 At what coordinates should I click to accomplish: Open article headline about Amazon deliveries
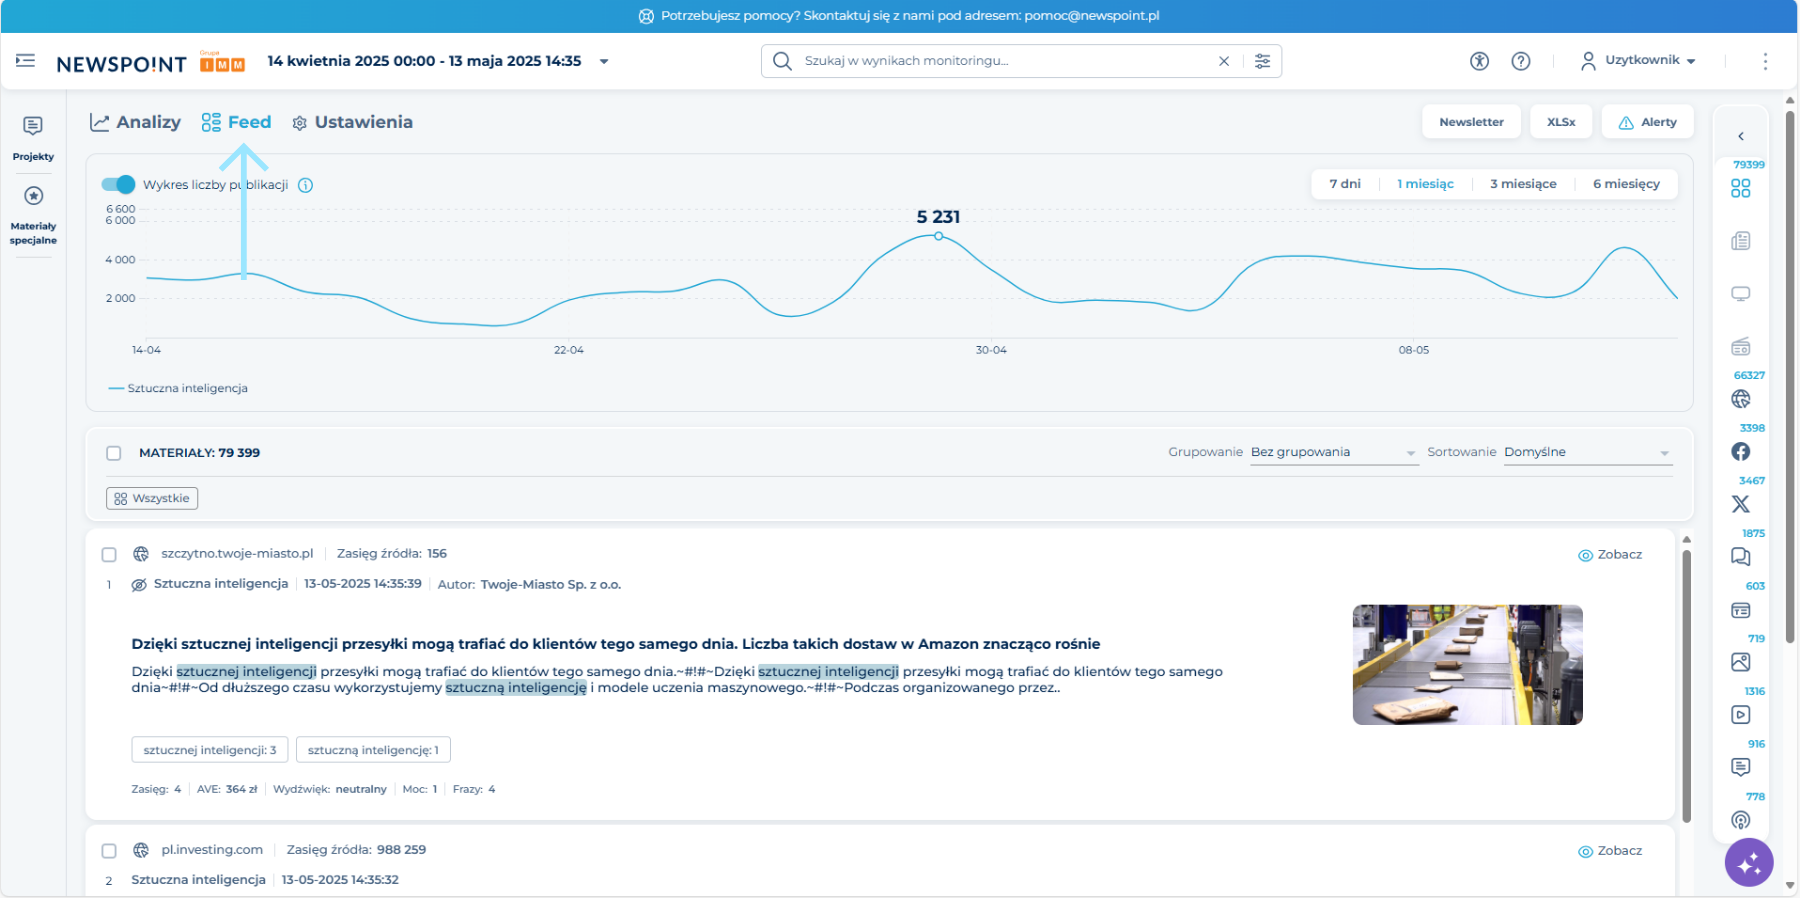click(616, 644)
